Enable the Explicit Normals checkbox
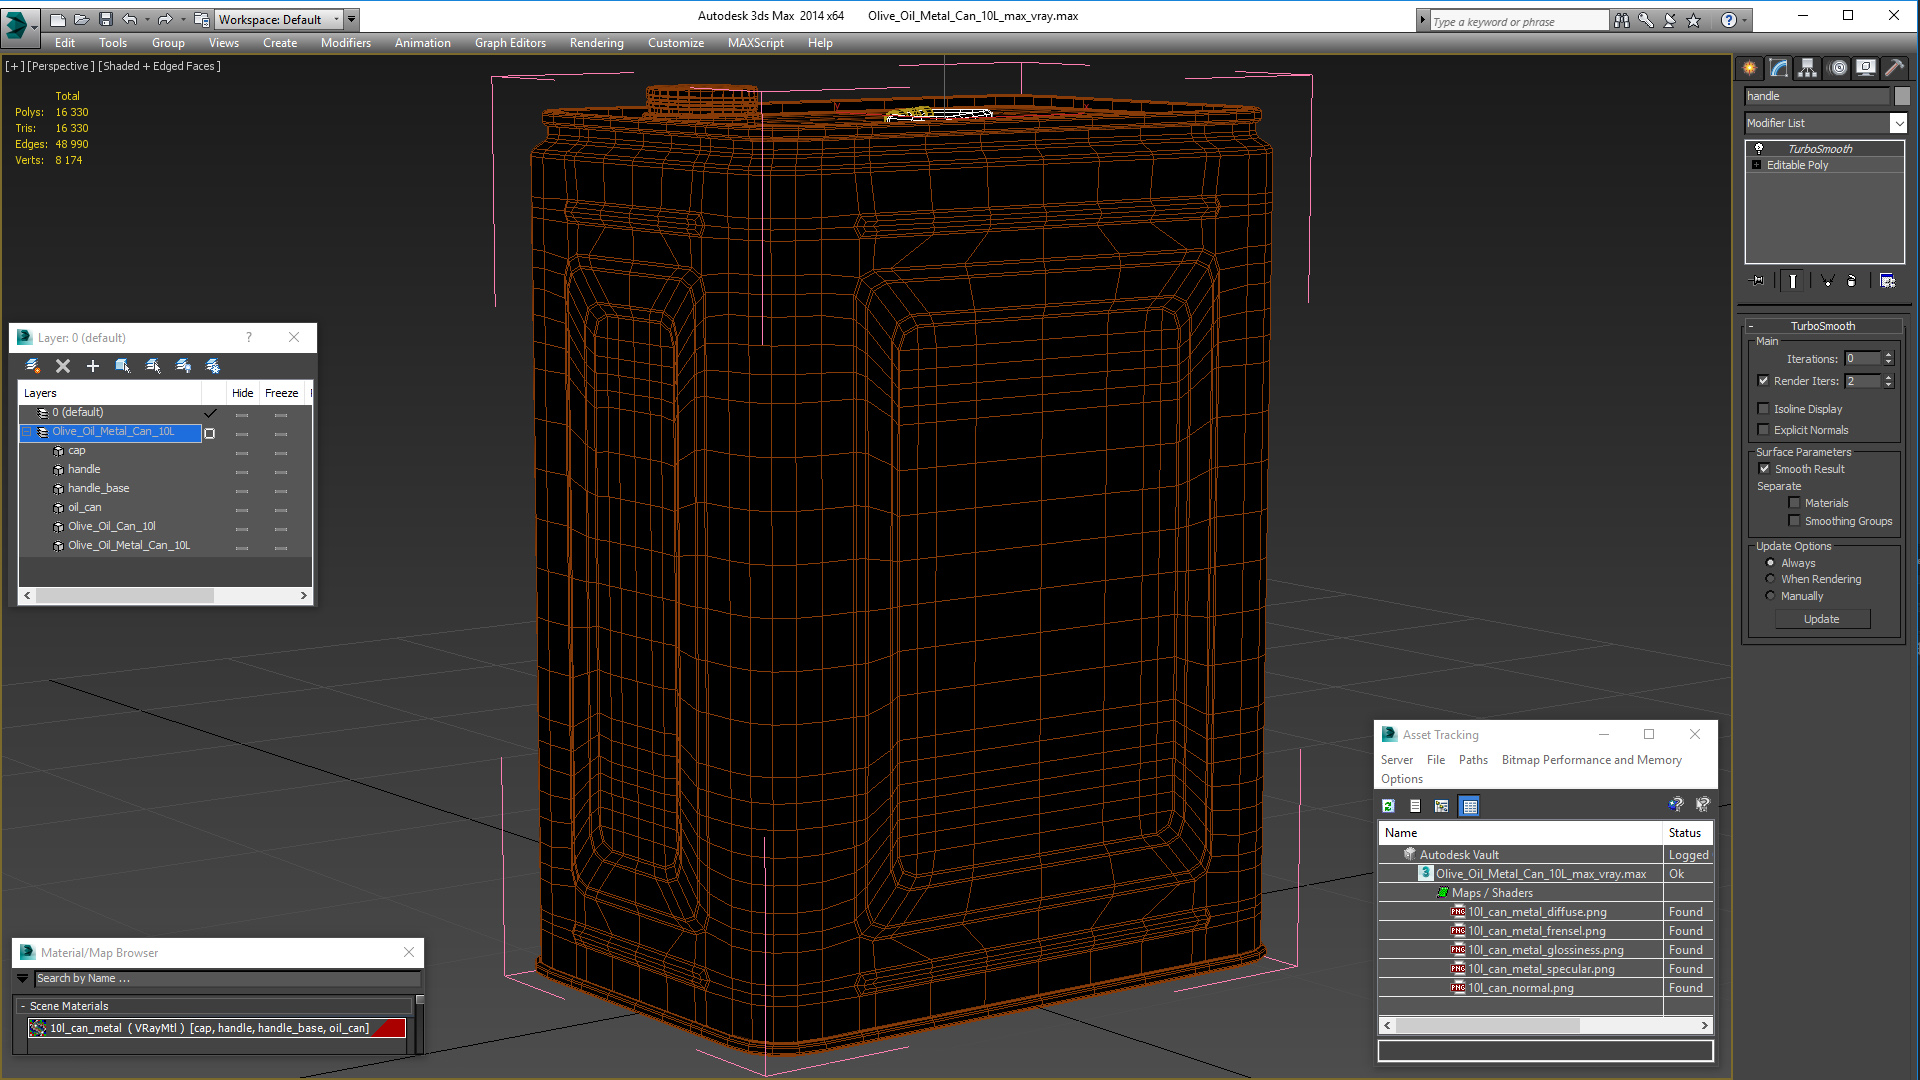The height and width of the screenshot is (1080, 1920). [x=1764, y=430]
